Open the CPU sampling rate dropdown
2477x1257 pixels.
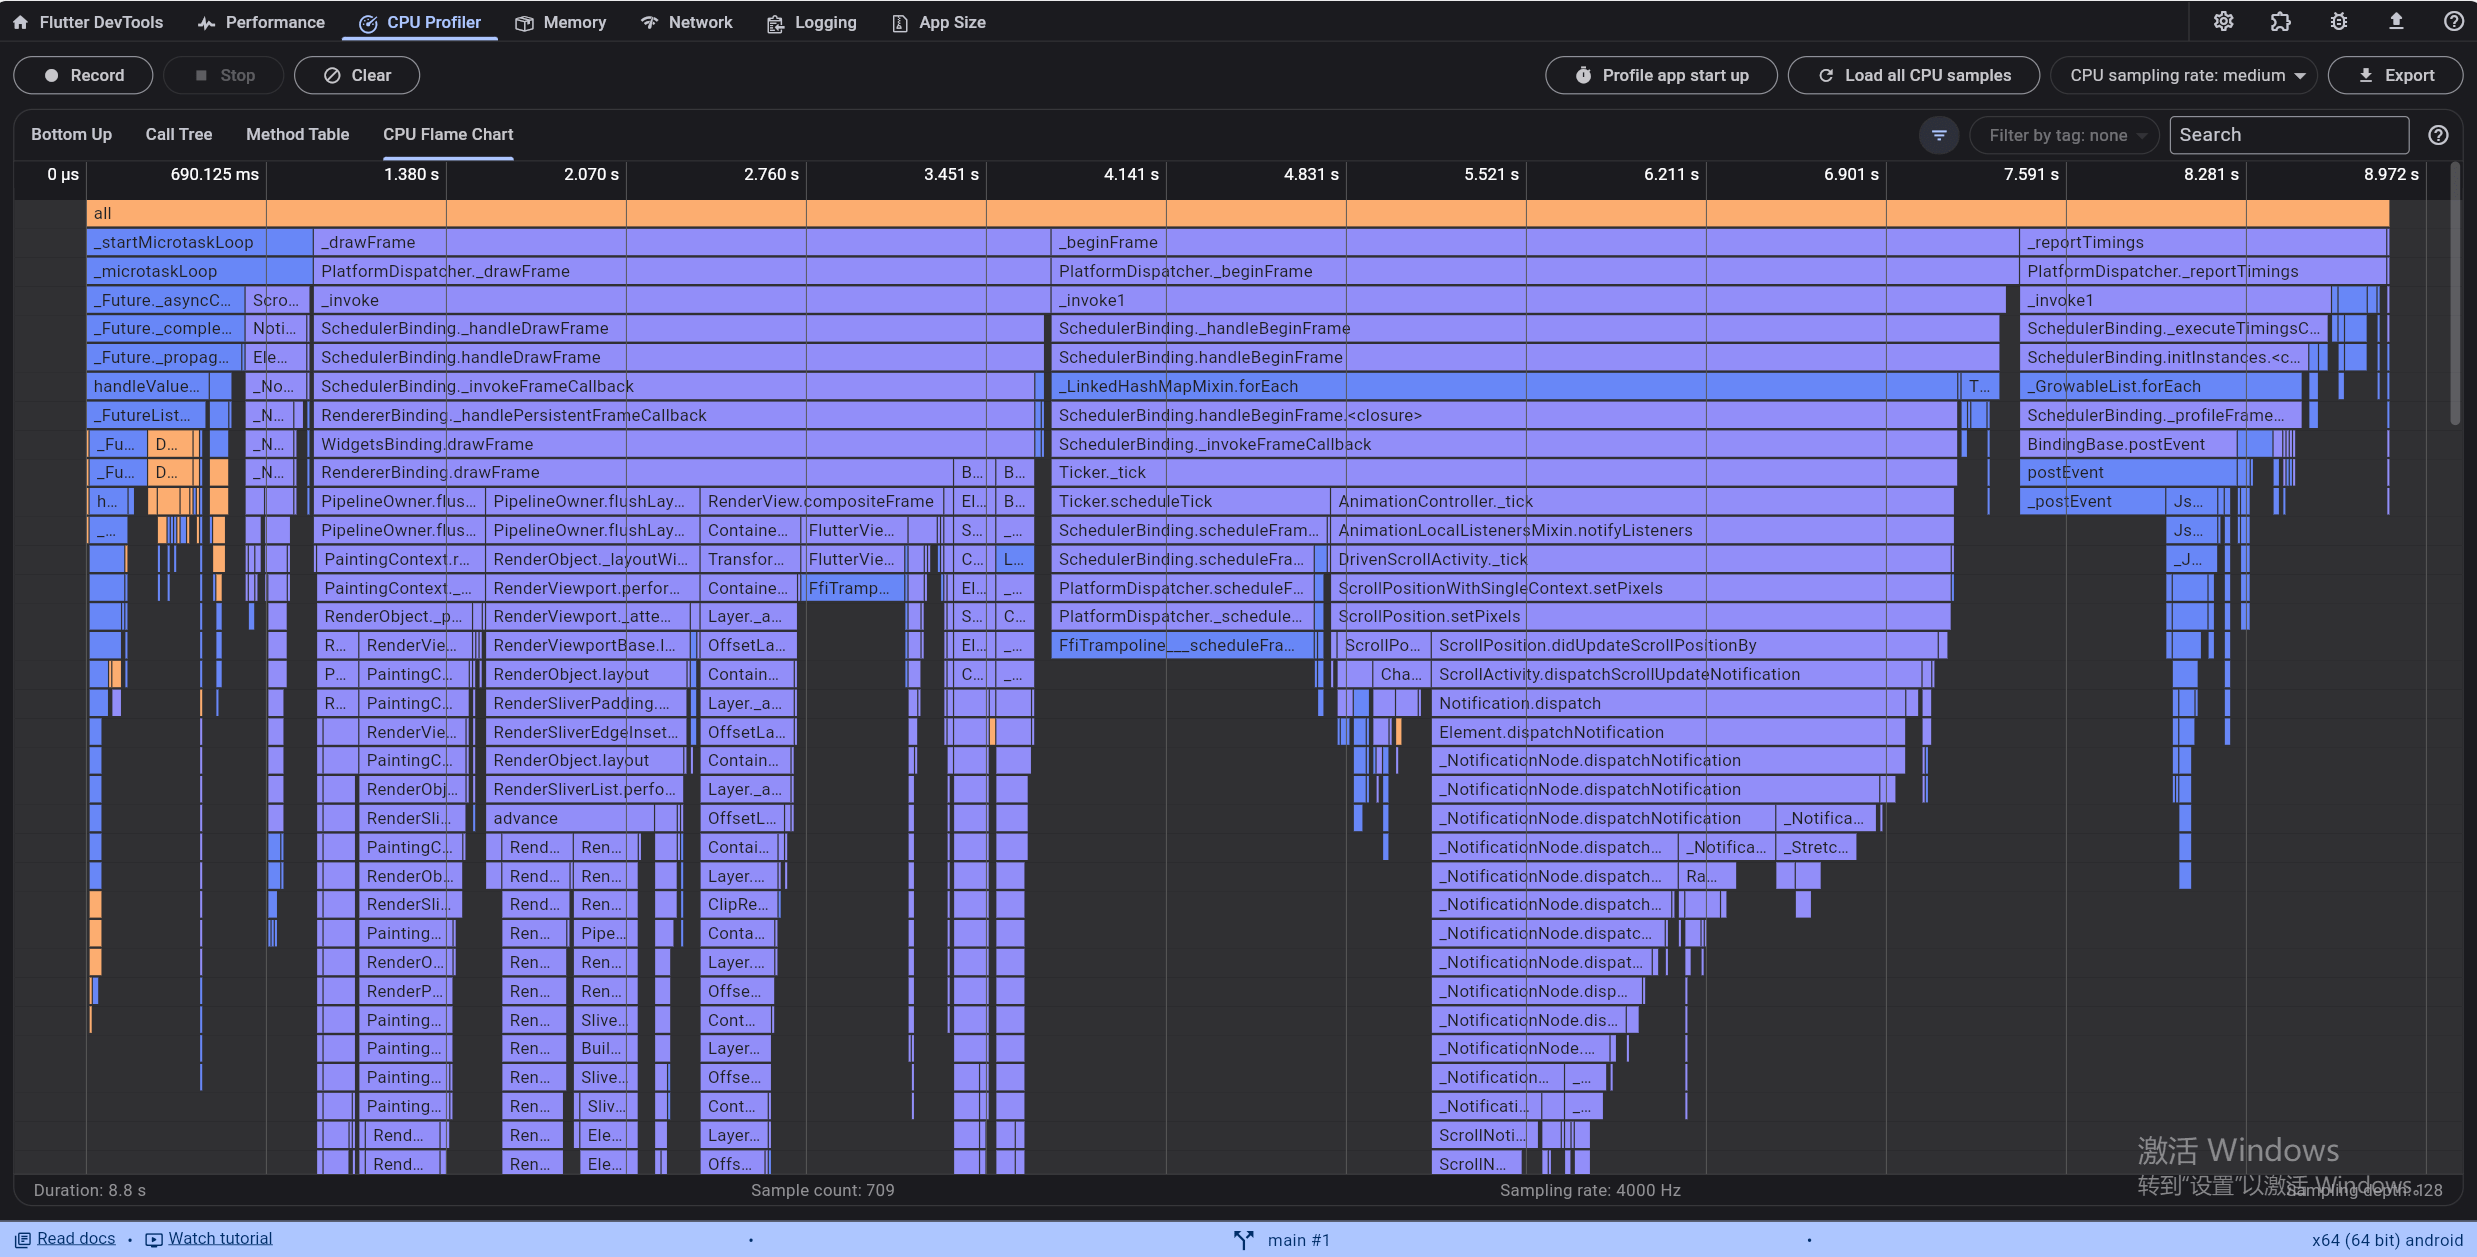2184,75
